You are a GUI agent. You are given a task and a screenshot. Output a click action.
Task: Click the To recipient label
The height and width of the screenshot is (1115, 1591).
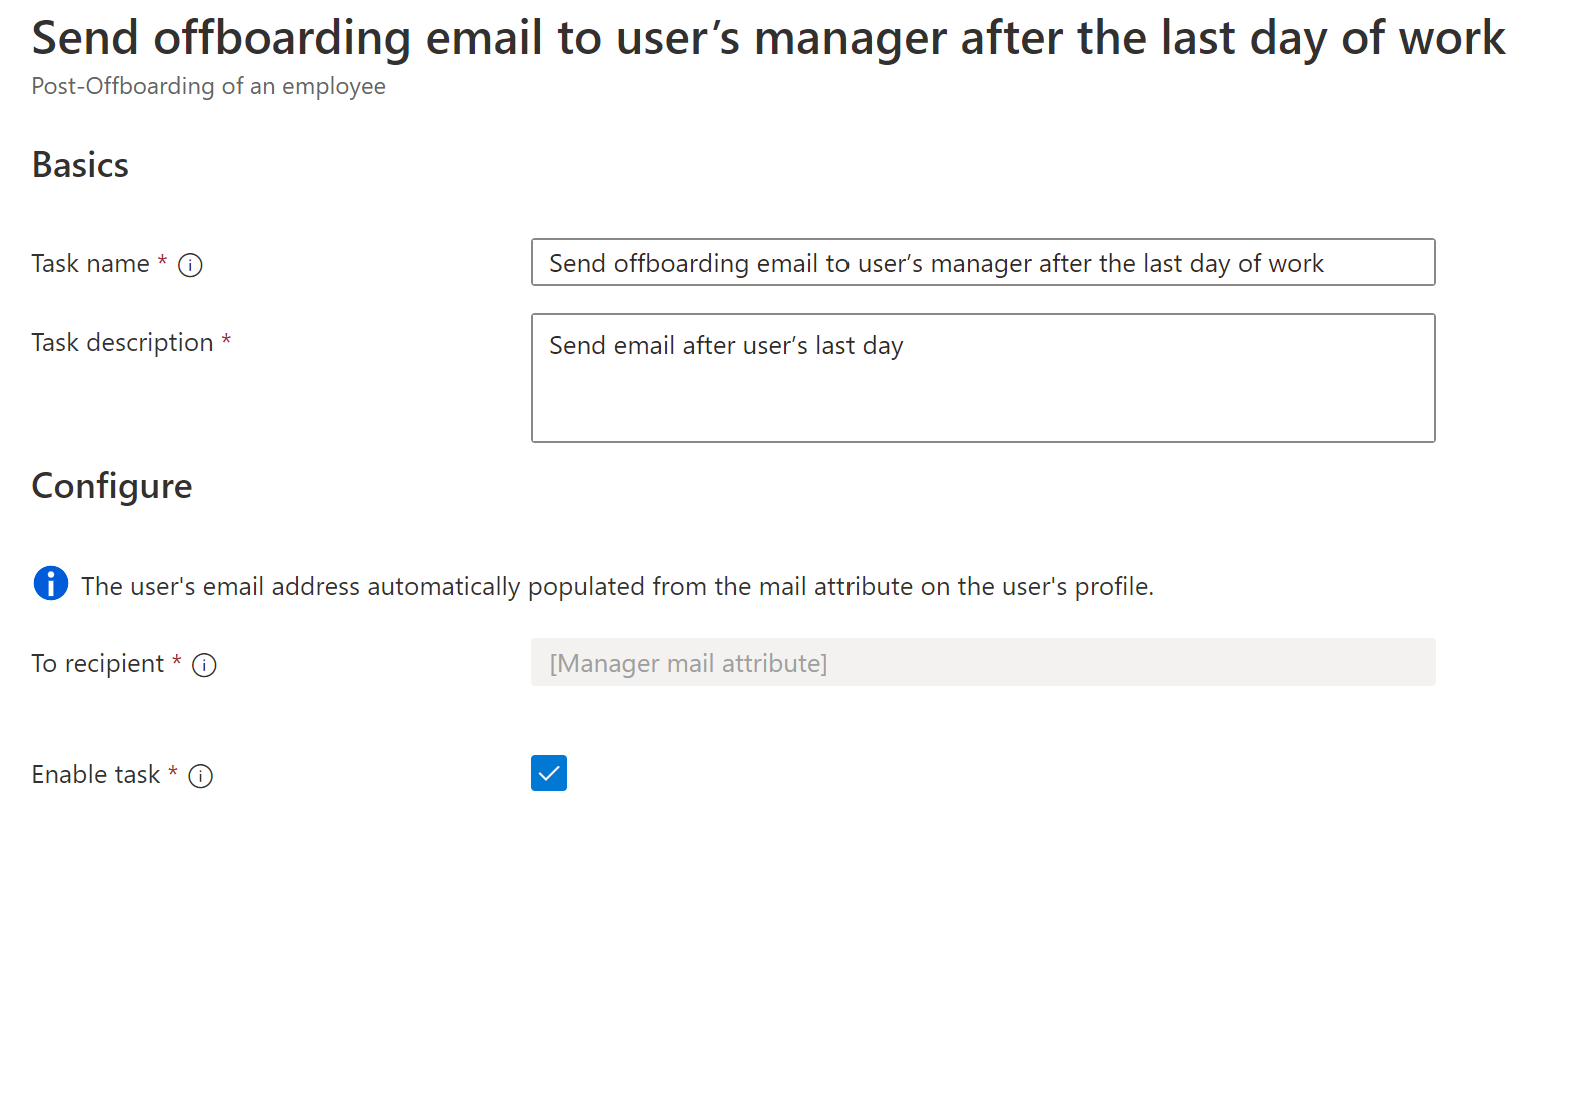[97, 664]
